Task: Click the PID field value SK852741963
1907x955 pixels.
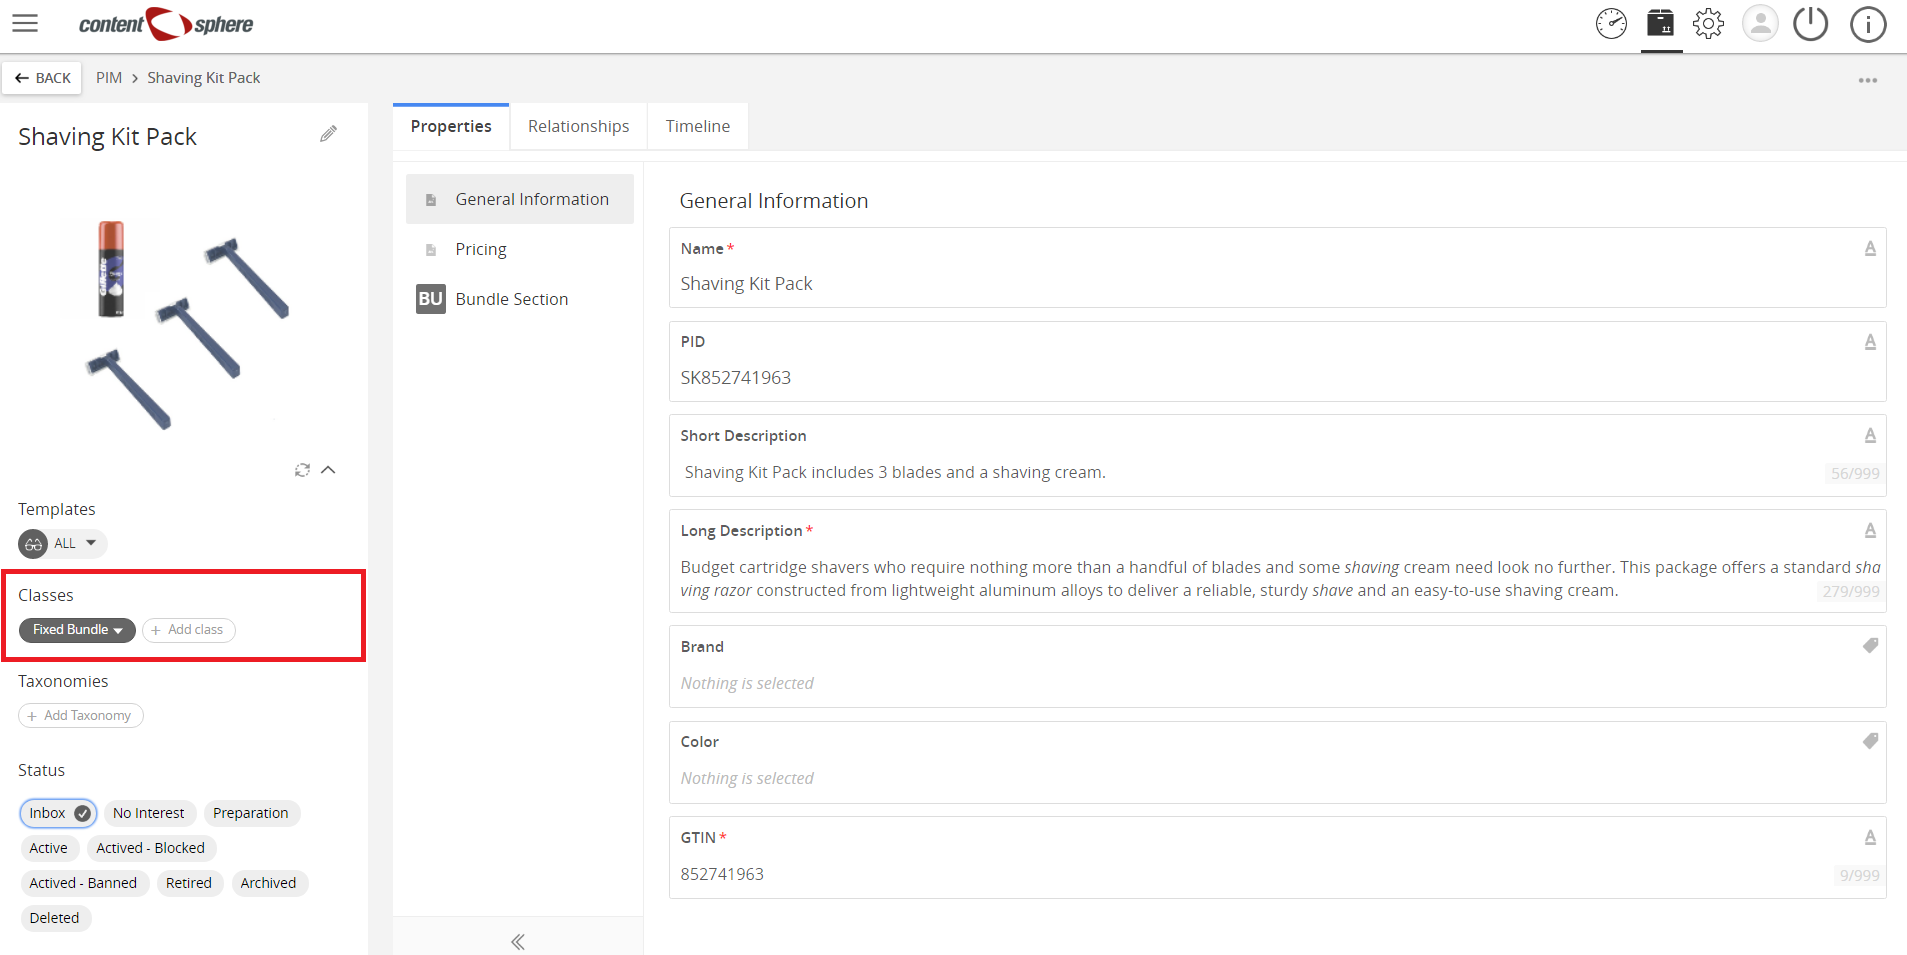Action: [x=736, y=378]
